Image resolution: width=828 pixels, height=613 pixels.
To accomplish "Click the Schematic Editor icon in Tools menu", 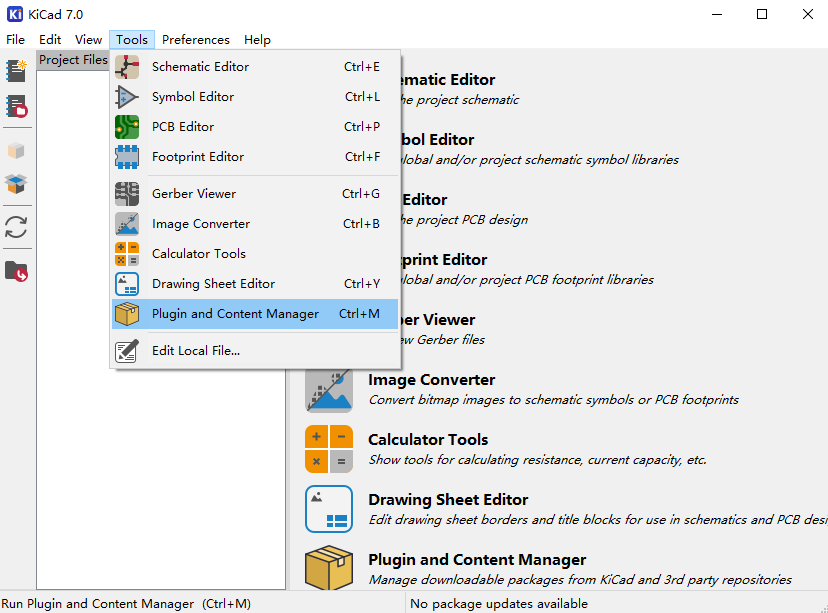I will pyautogui.click(x=127, y=67).
